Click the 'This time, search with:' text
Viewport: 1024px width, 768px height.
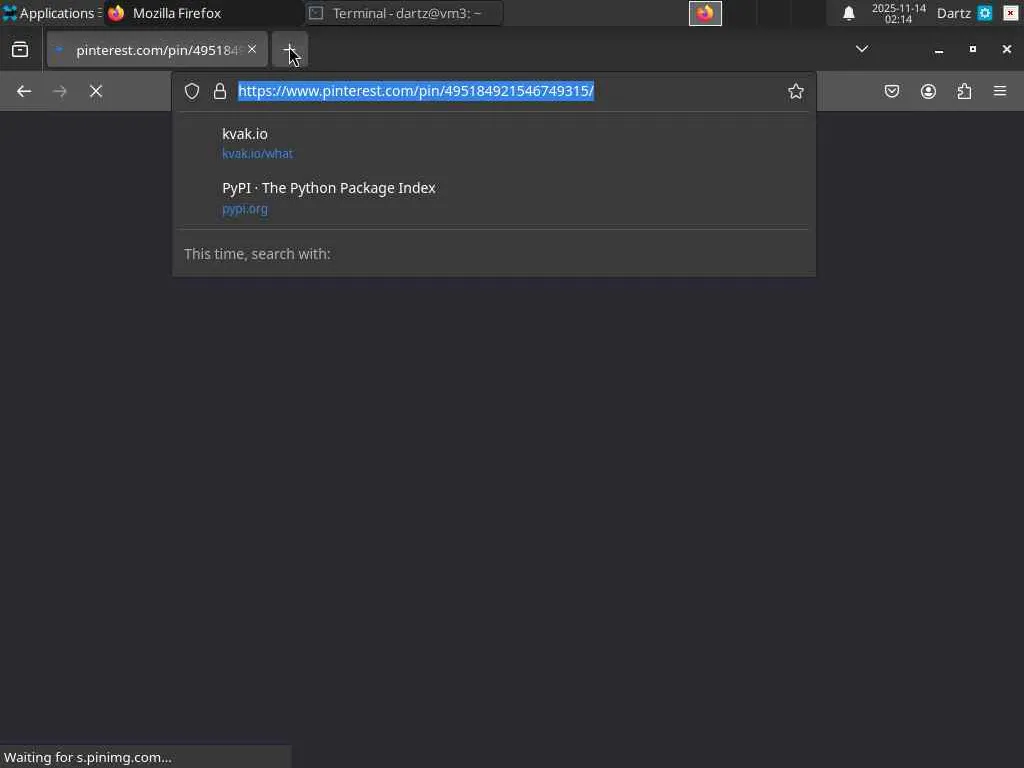[257, 253]
